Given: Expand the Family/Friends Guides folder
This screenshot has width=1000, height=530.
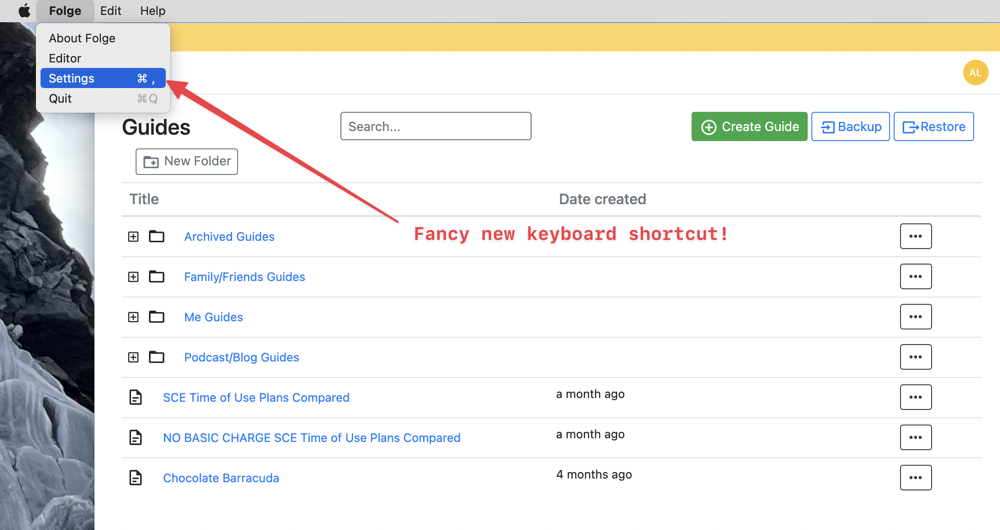Looking at the screenshot, I should tap(133, 277).
